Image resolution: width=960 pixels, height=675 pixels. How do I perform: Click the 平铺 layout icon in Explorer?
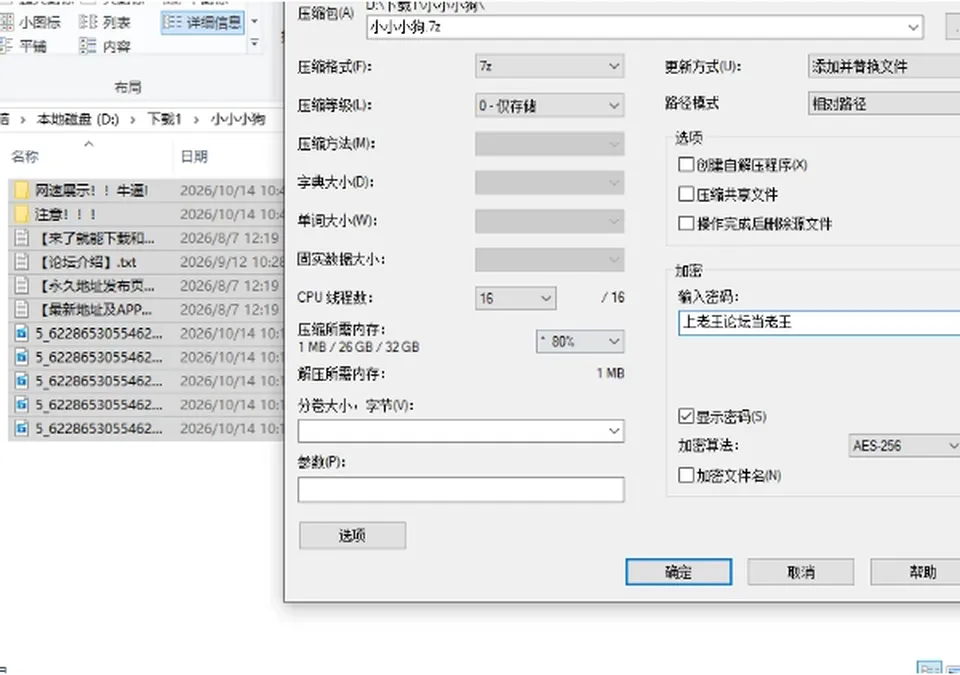pos(7,46)
